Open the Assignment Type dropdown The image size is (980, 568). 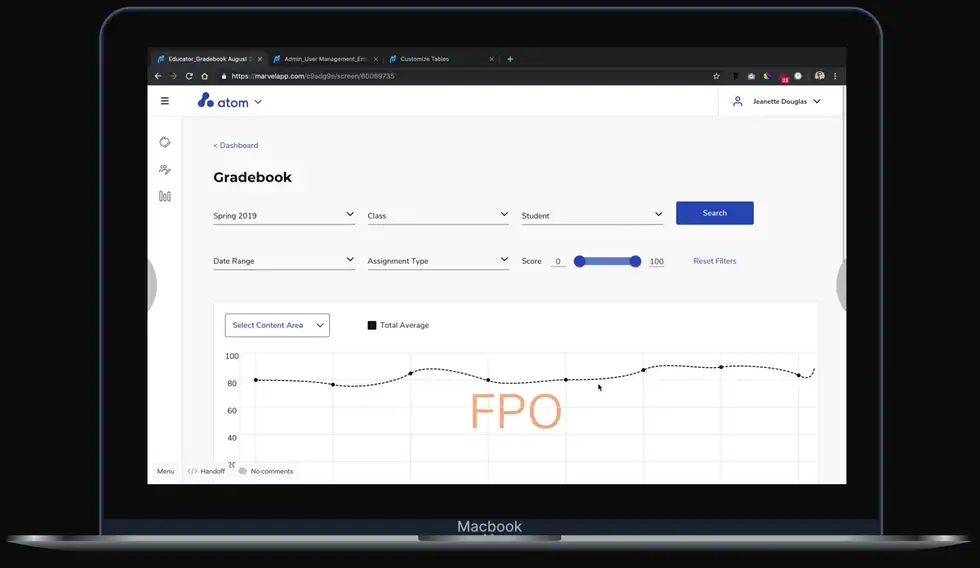coord(438,261)
